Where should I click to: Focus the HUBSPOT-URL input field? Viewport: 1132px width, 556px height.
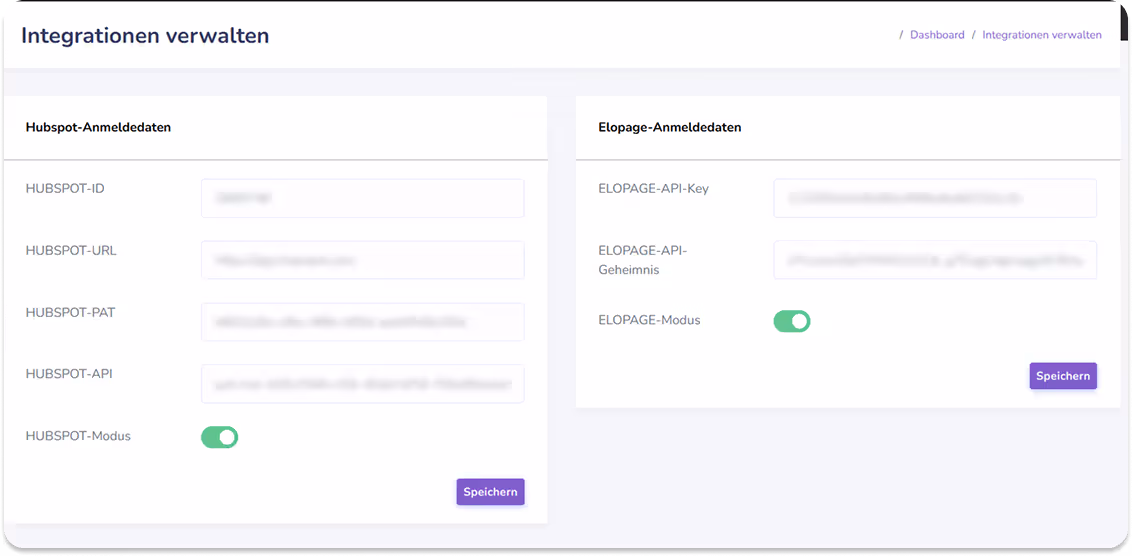click(362, 260)
